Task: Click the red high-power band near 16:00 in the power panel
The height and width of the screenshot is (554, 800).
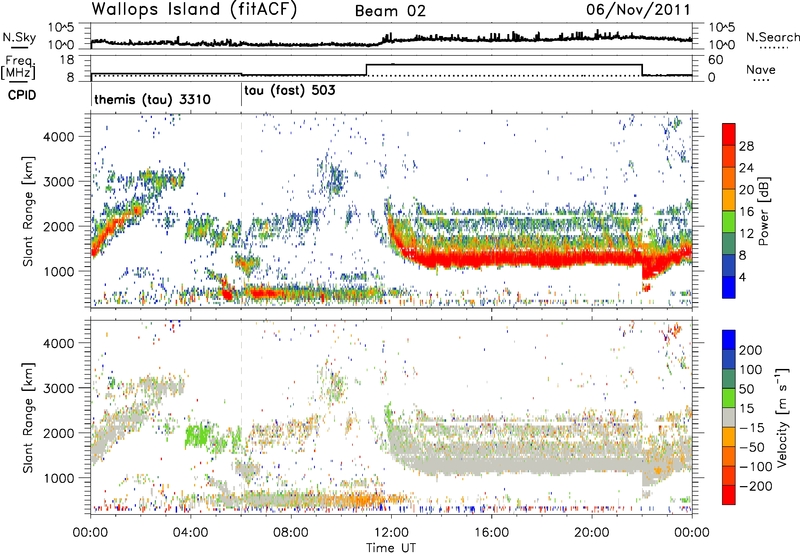Action: click(x=491, y=258)
